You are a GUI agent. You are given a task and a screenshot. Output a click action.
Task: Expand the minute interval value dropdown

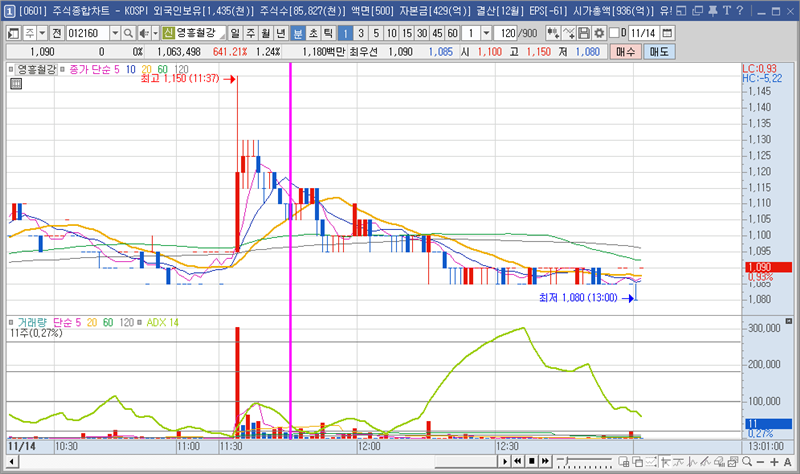click(x=487, y=33)
